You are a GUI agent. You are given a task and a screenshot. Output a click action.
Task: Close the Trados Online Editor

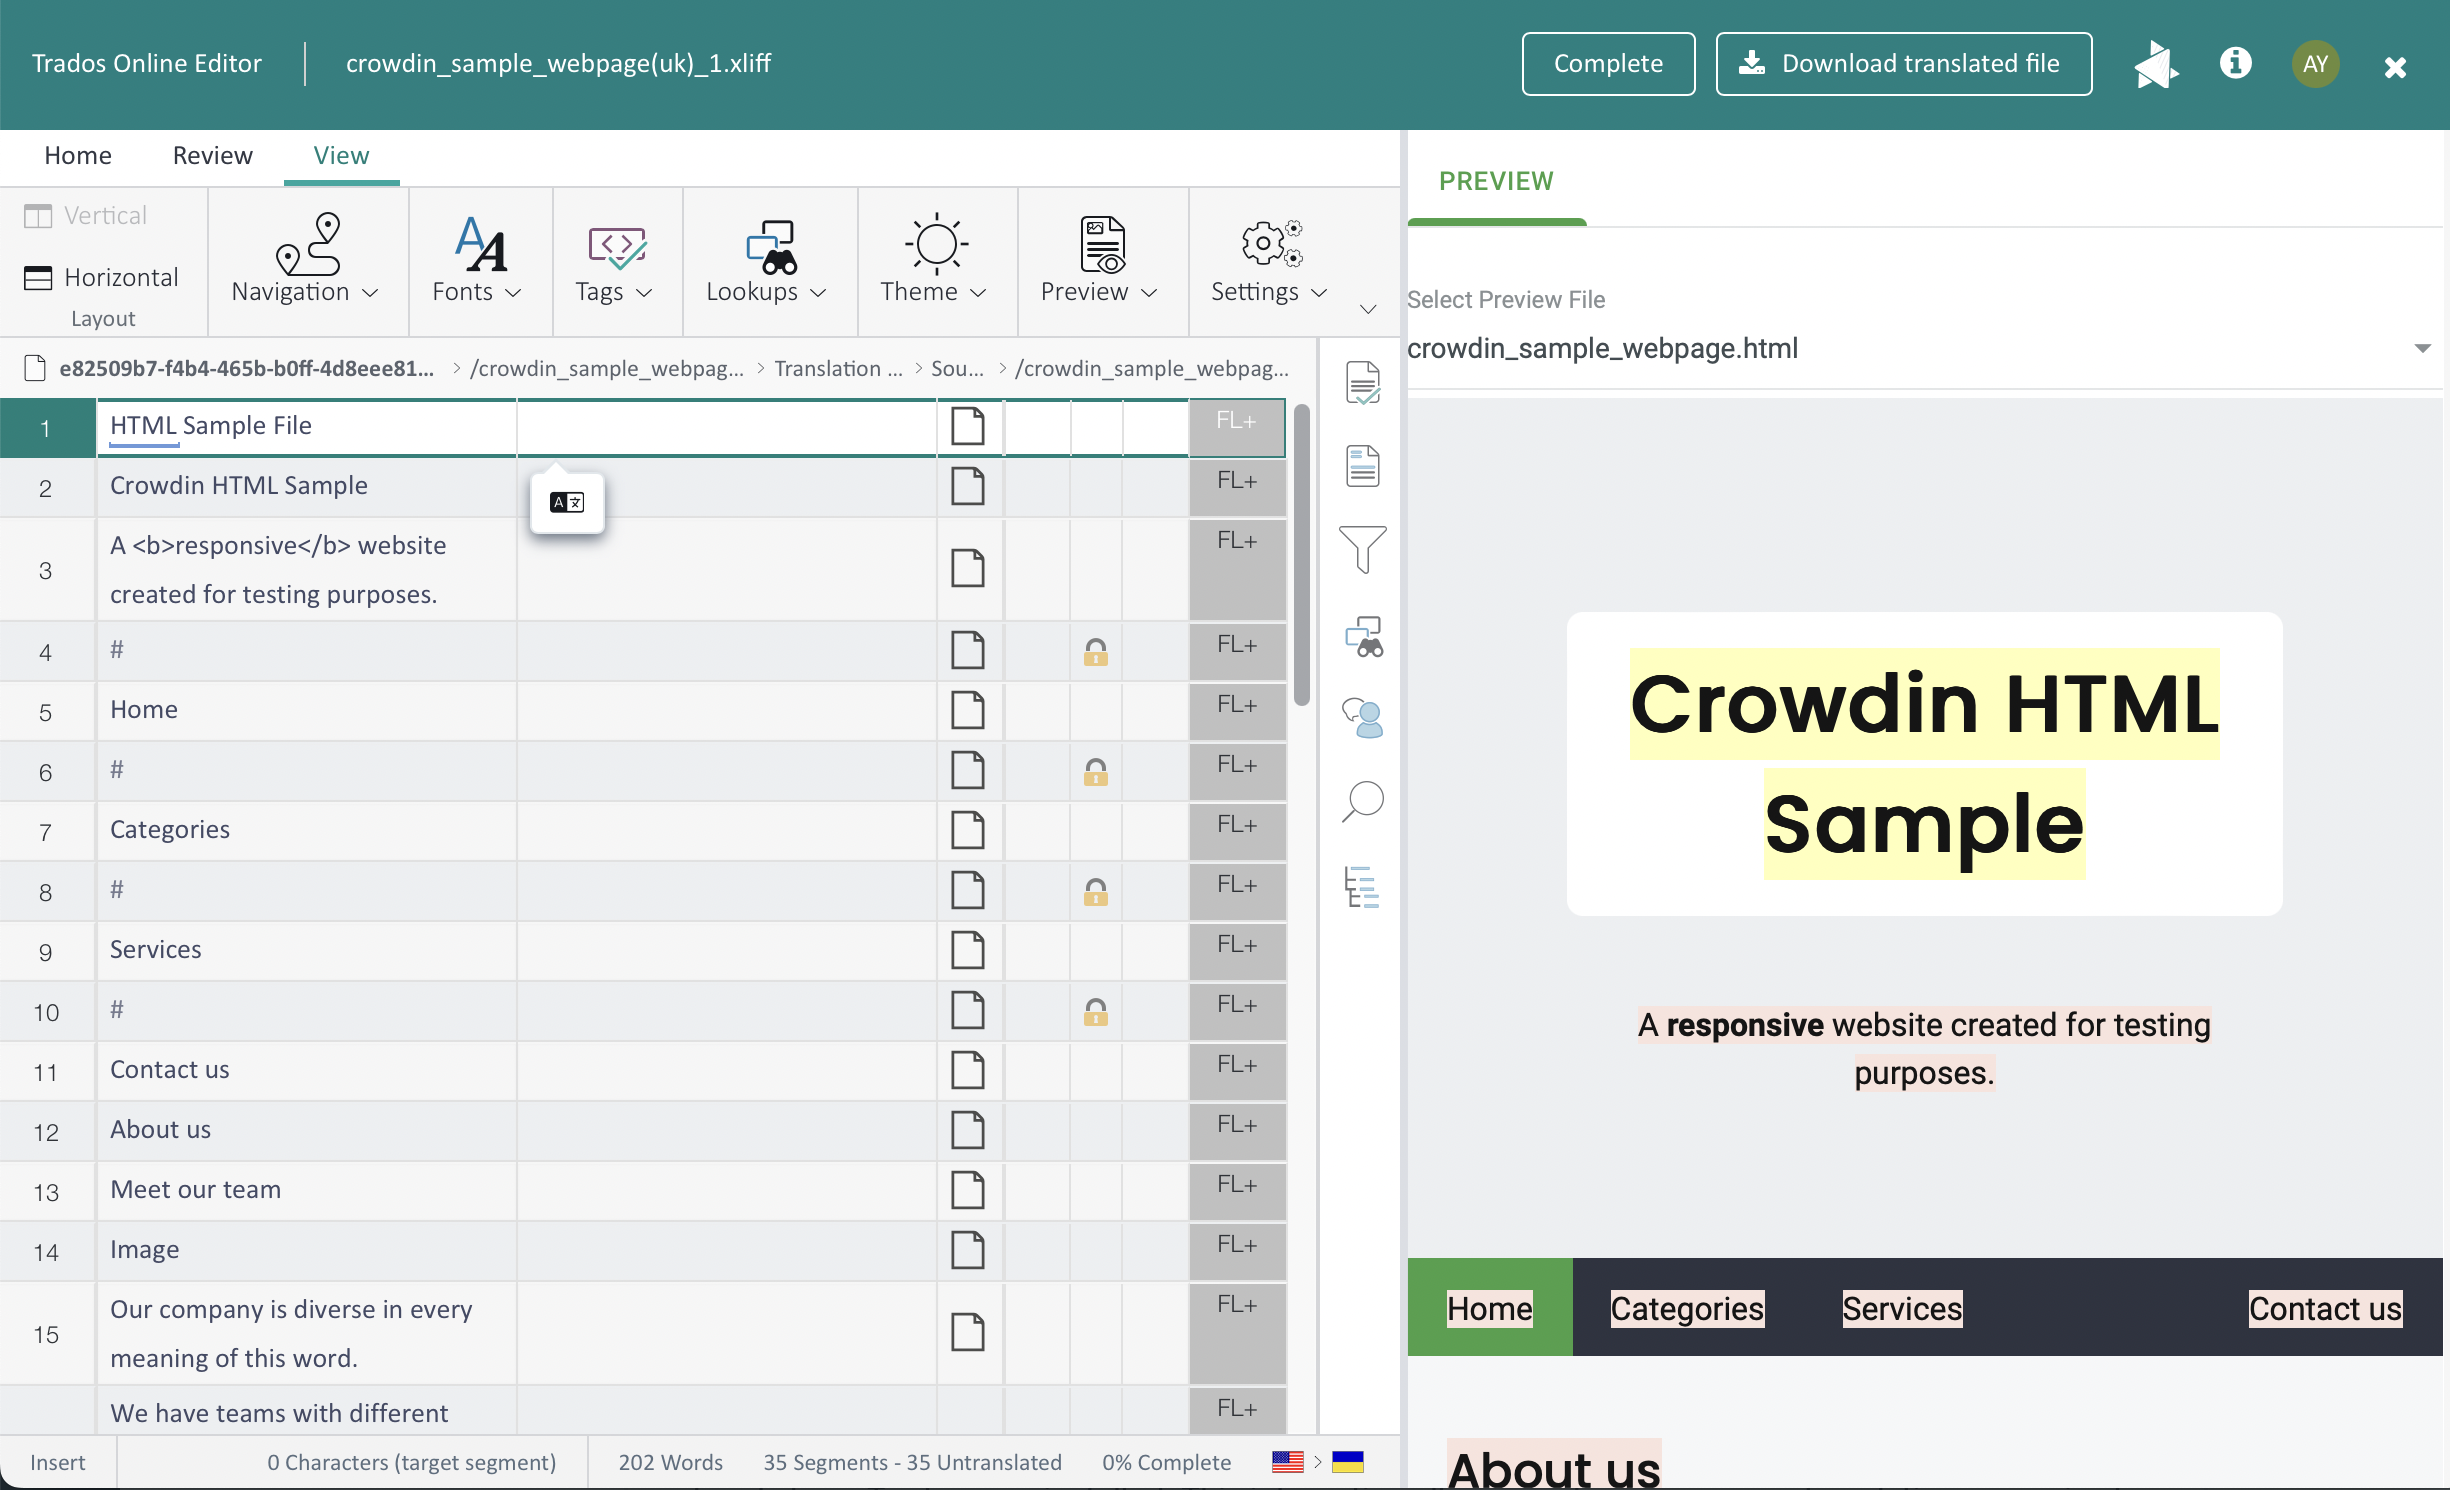point(2395,67)
